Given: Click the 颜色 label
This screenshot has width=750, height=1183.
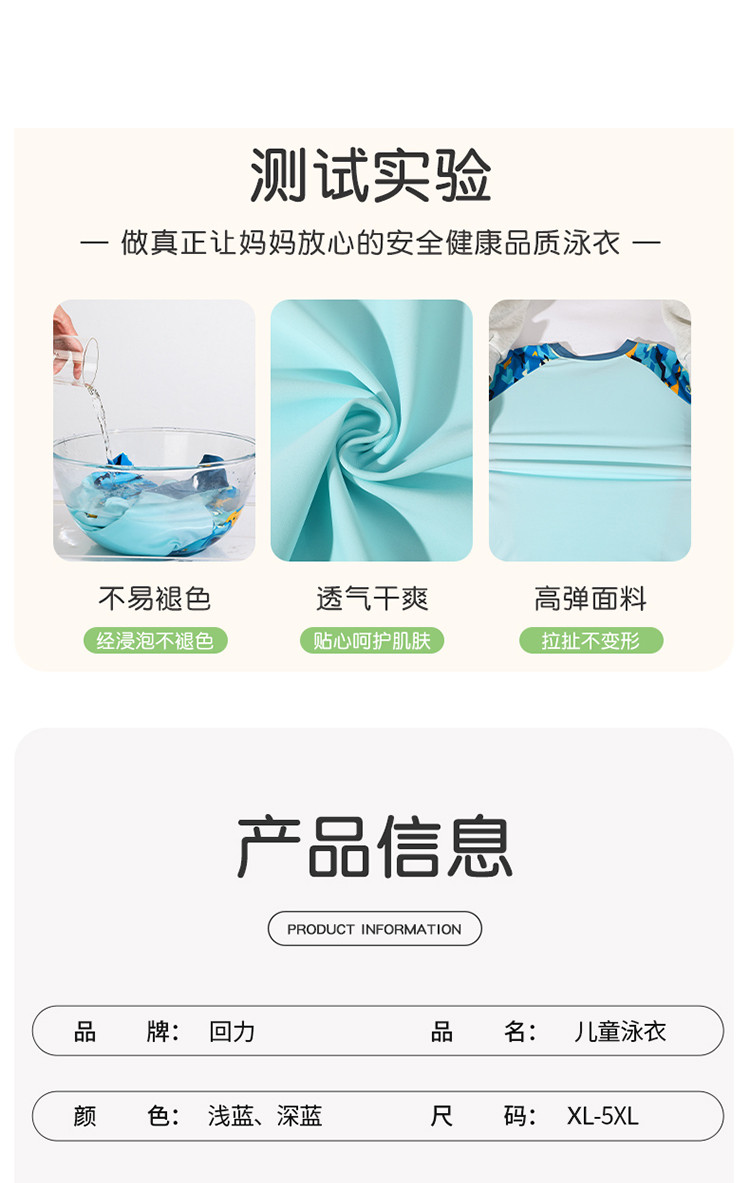Looking at the screenshot, I should point(126,1116).
